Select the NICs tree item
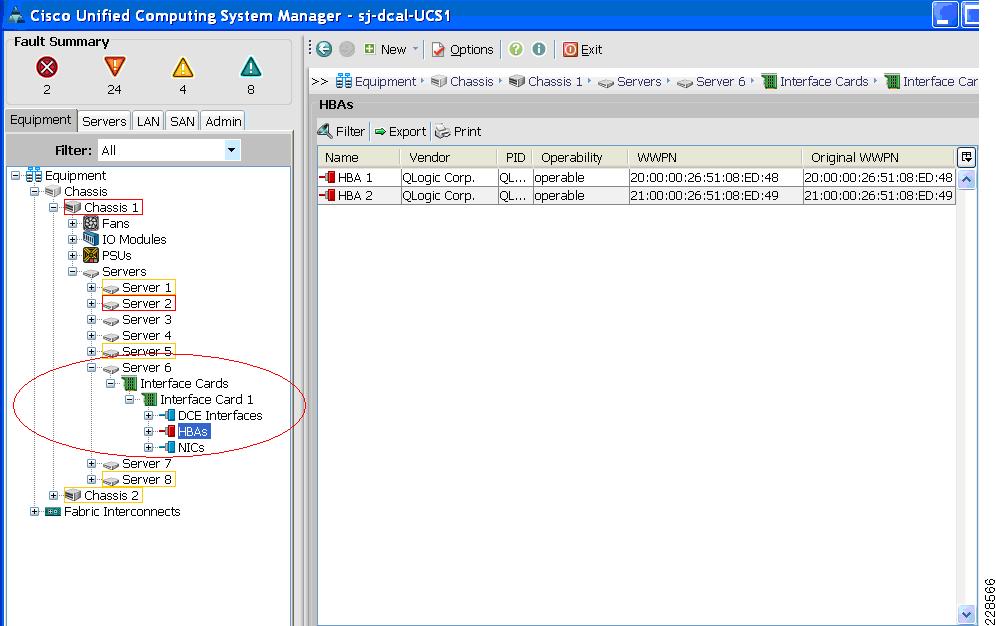This screenshot has height=626, width=996. (191, 448)
